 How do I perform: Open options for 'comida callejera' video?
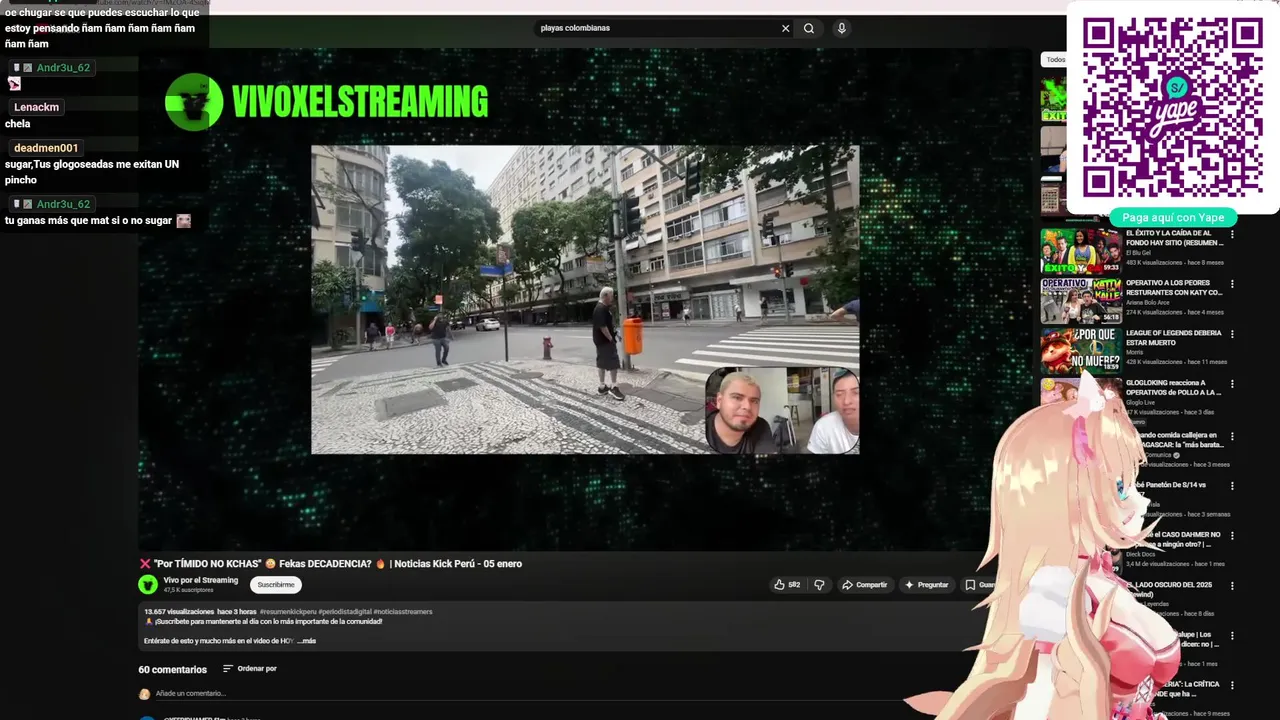(x=1232, y=435)
